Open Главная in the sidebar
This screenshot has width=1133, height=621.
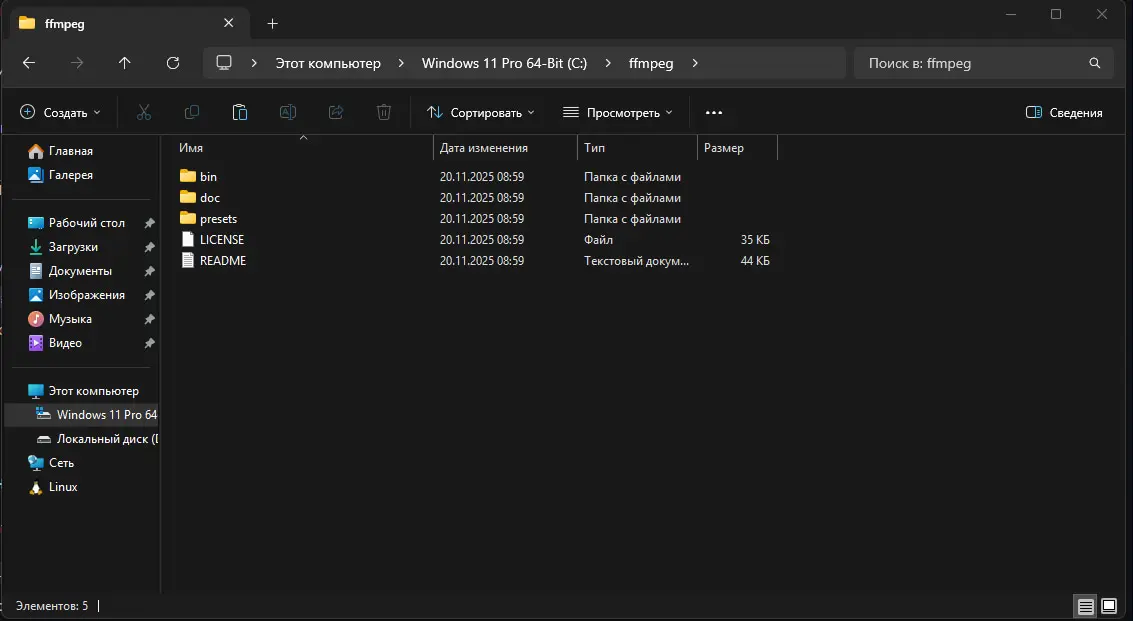click(x=71, y=151)
